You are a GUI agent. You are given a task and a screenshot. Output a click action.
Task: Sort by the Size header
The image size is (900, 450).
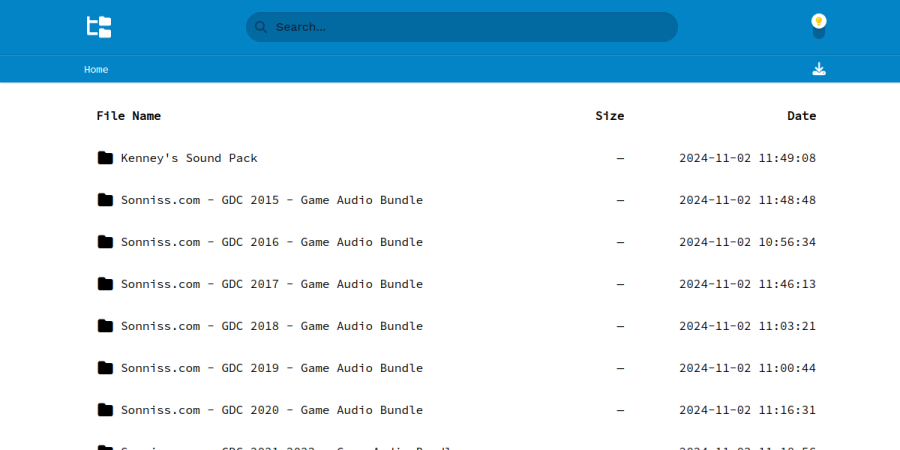point(610,116)
